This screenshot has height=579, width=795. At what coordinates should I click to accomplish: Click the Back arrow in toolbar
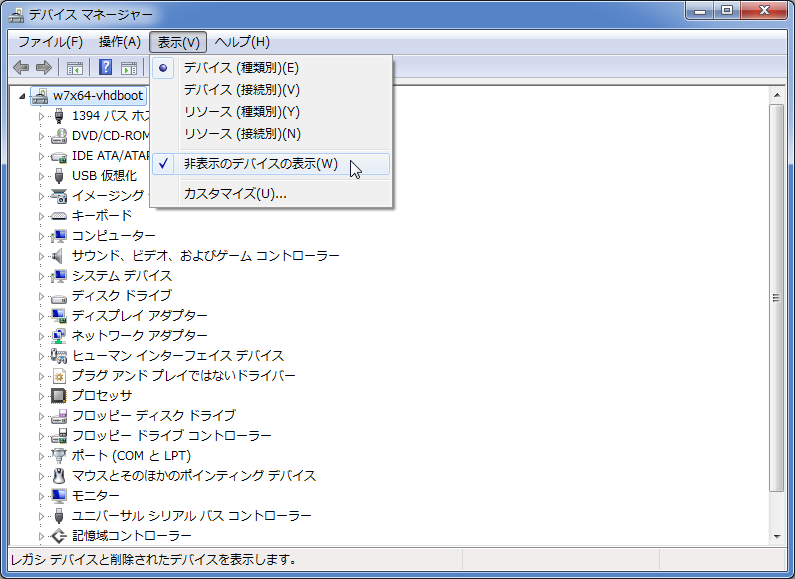[21, 68]
